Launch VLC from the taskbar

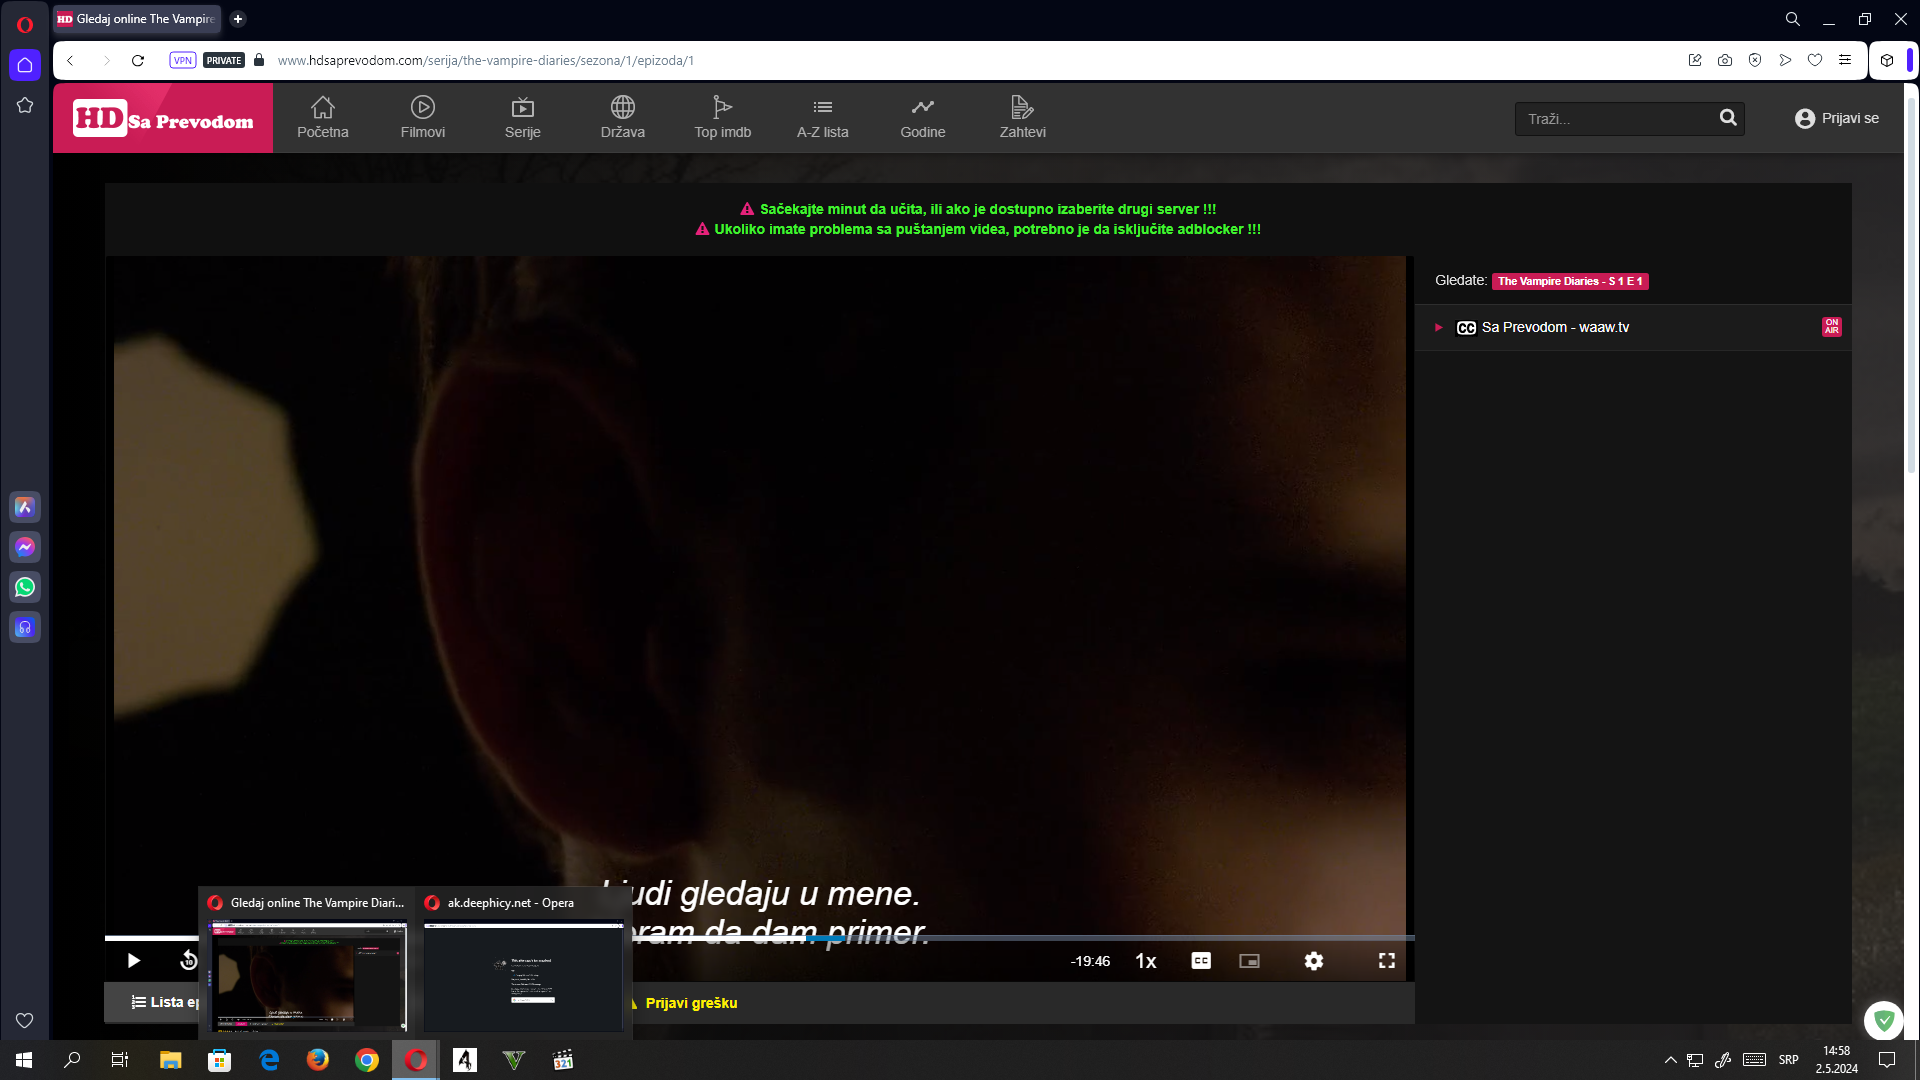click(x=513, y=1060)
